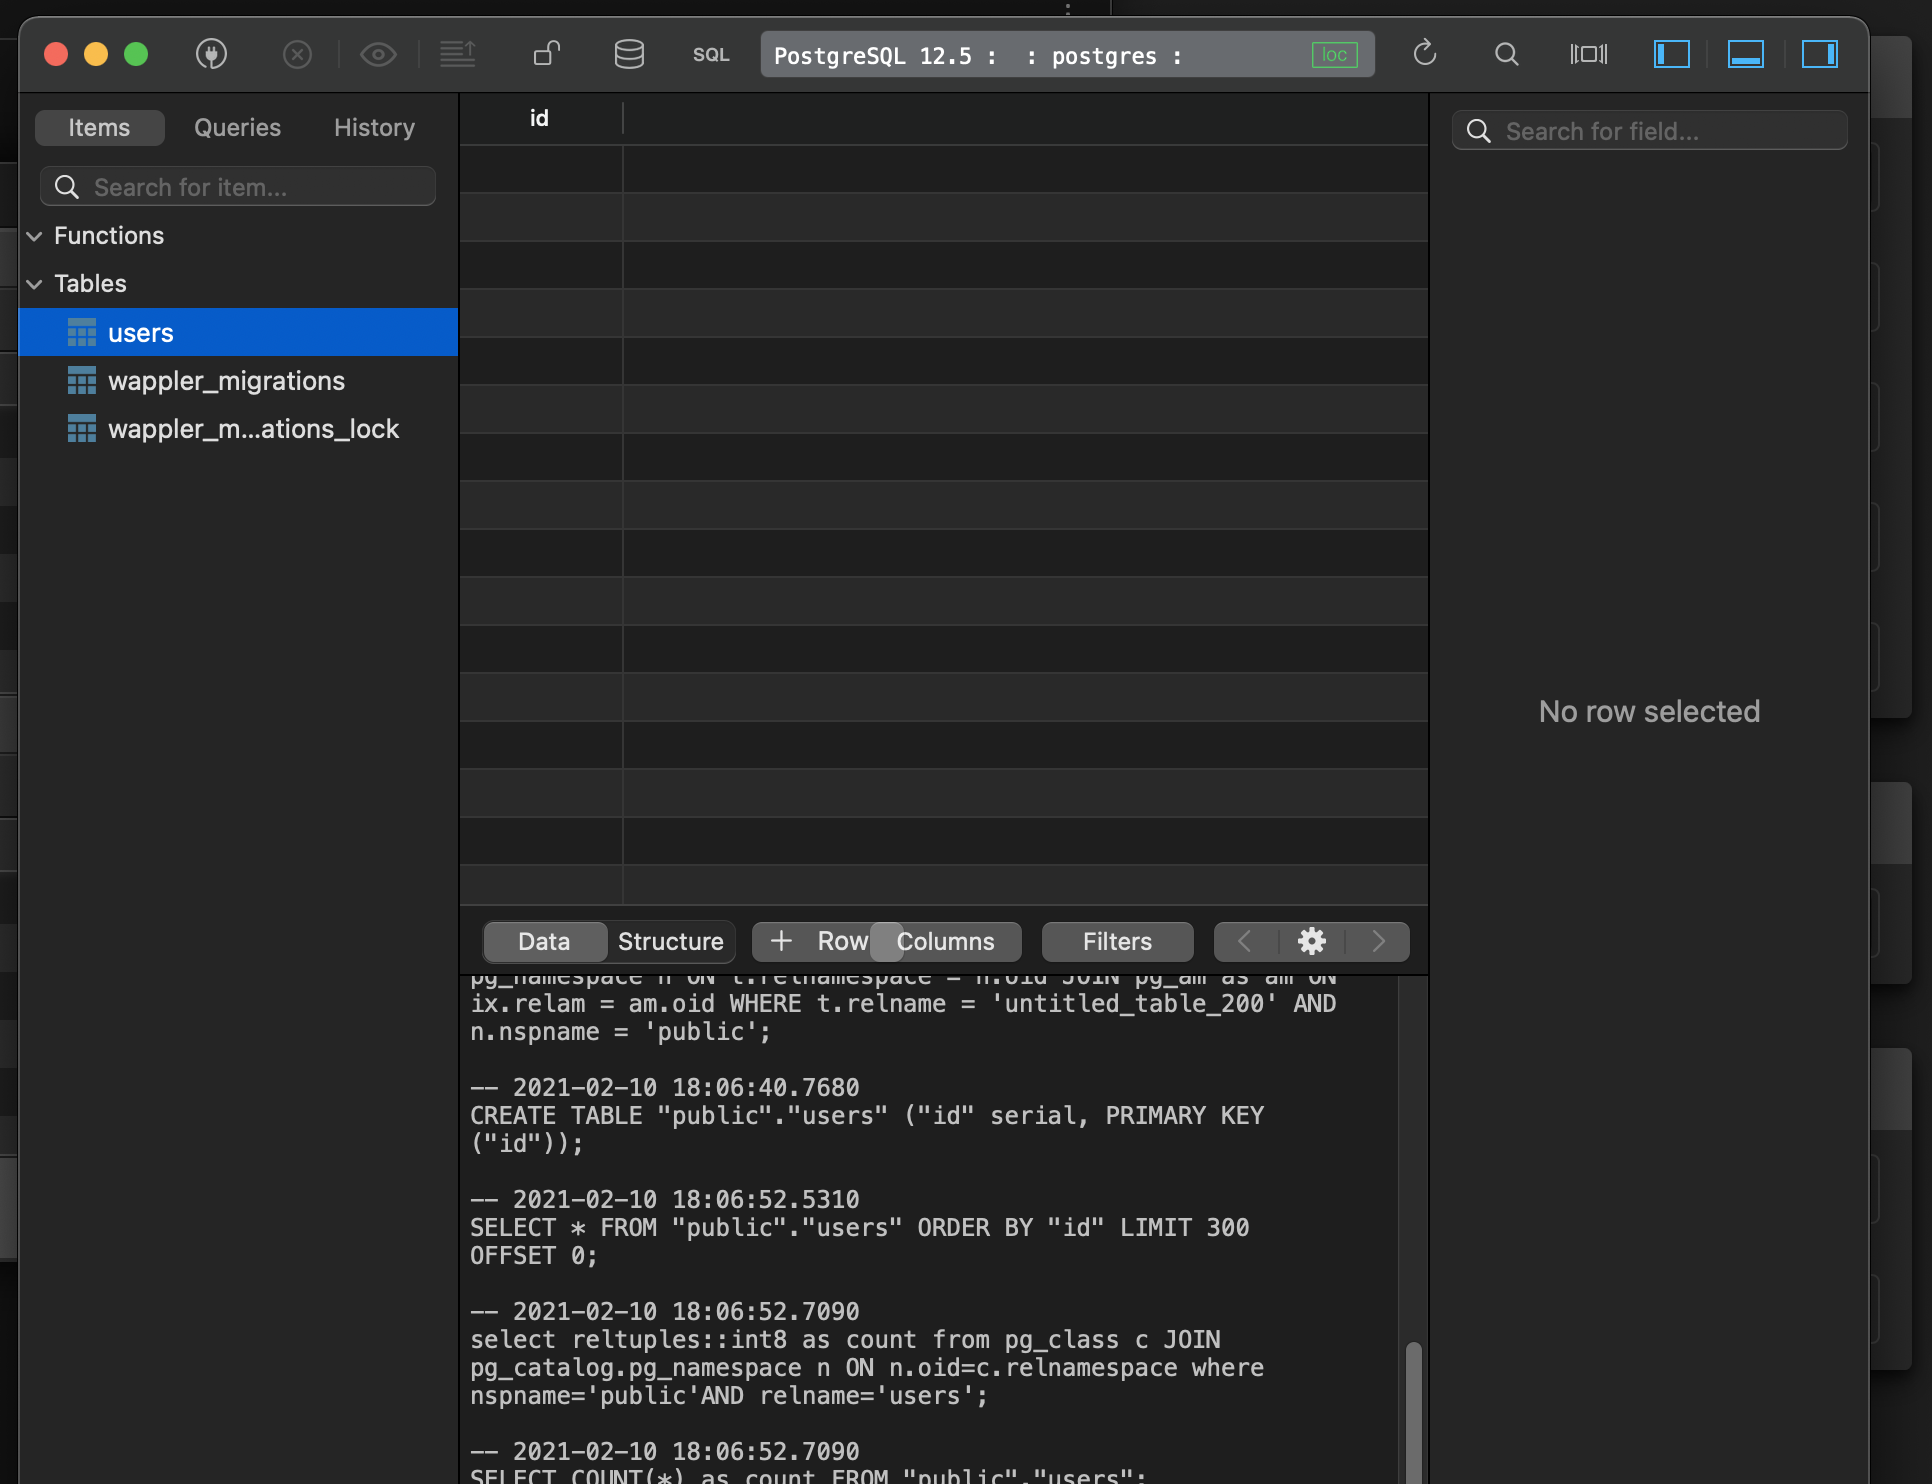Switch to the Queries tab
1932x1484 pixels.
click(237, 128)
